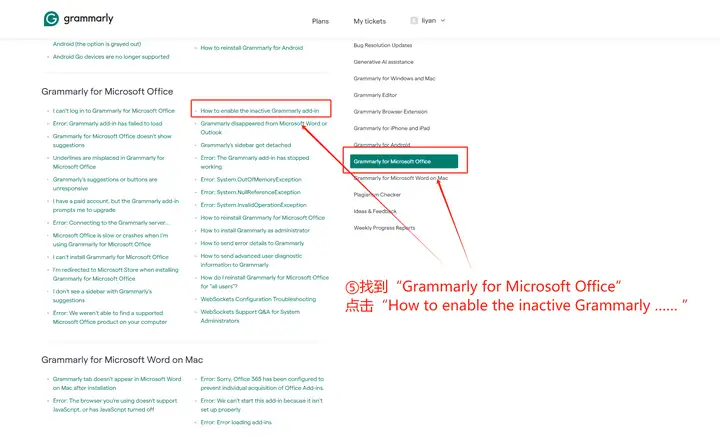Open 'redirected to Microsoft Store when installing' article
Viewport: 720px width, 437px height.
coord(115,275)
